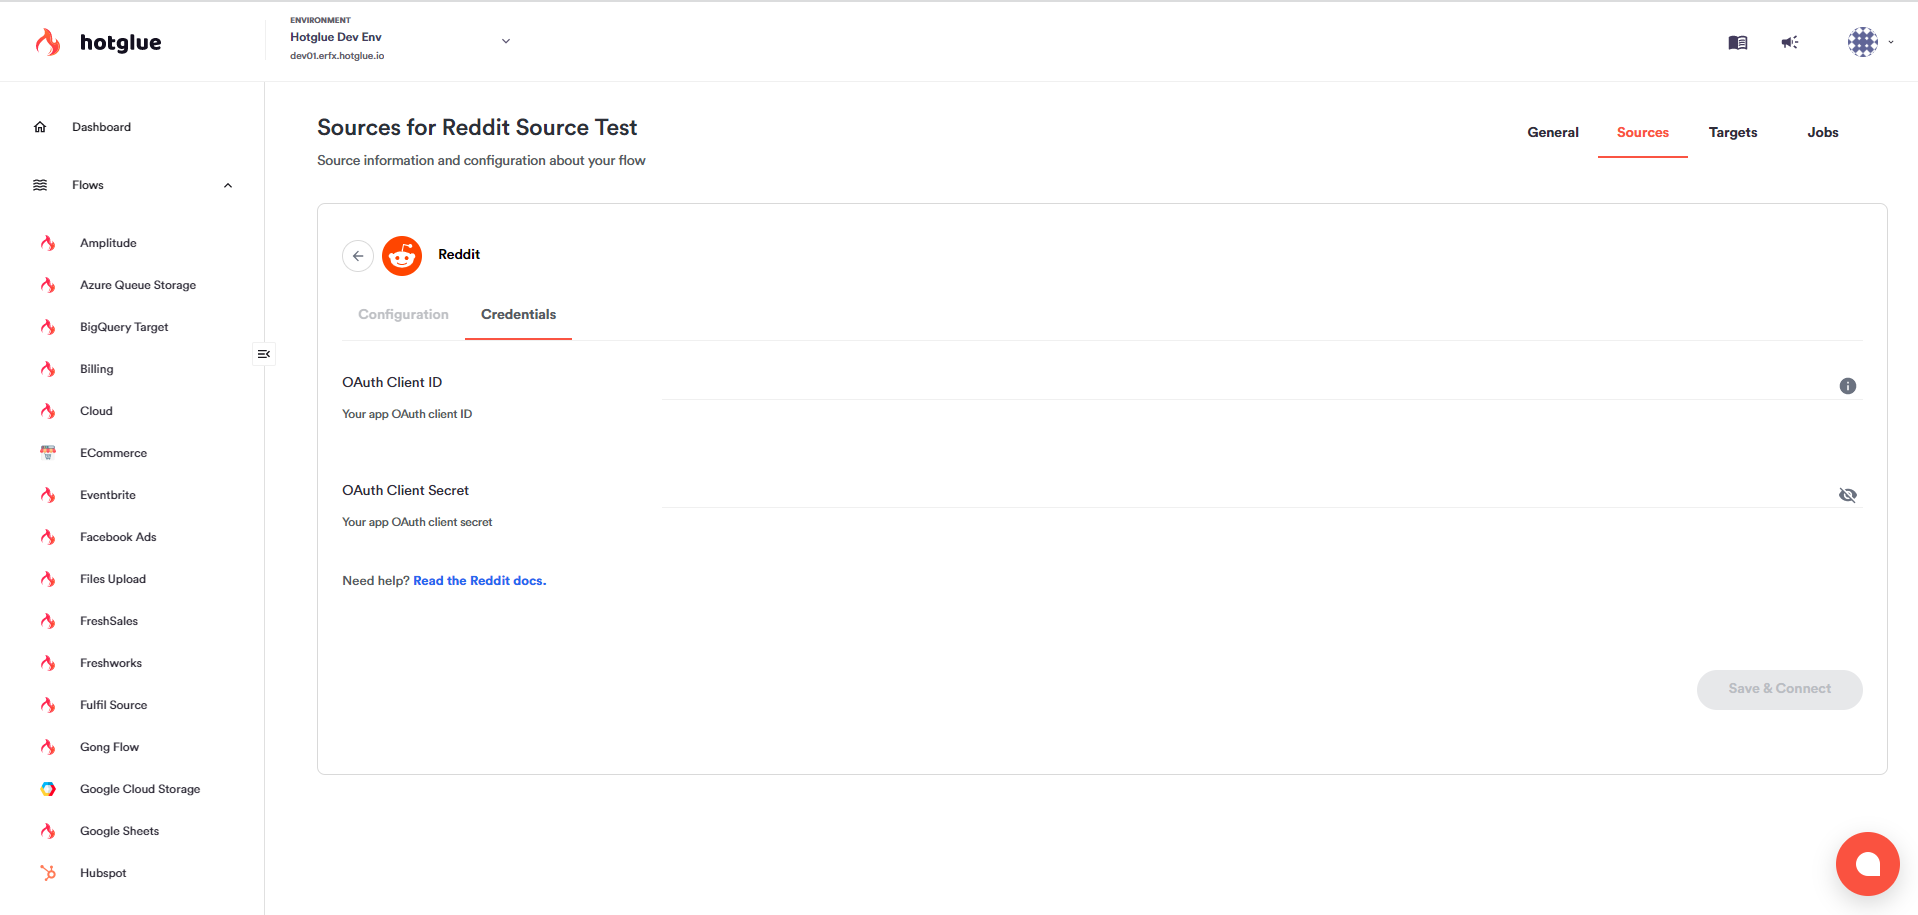Open the documentation book icon

pos(1738,42)
